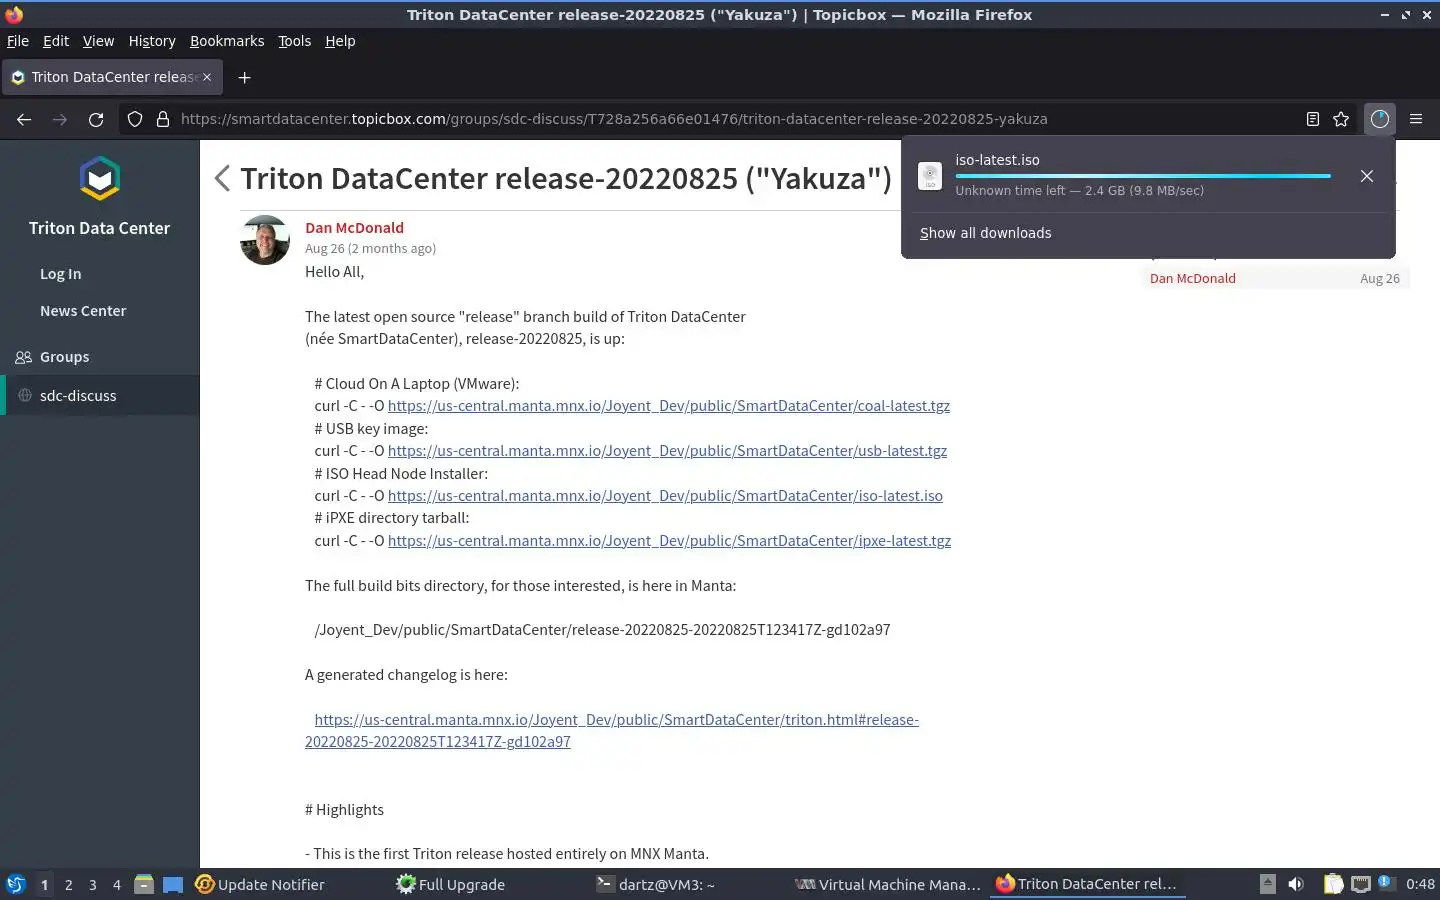The image size is (1440, 900).
Task: Switch to workspace 2
Action: [x=68, y=884]
